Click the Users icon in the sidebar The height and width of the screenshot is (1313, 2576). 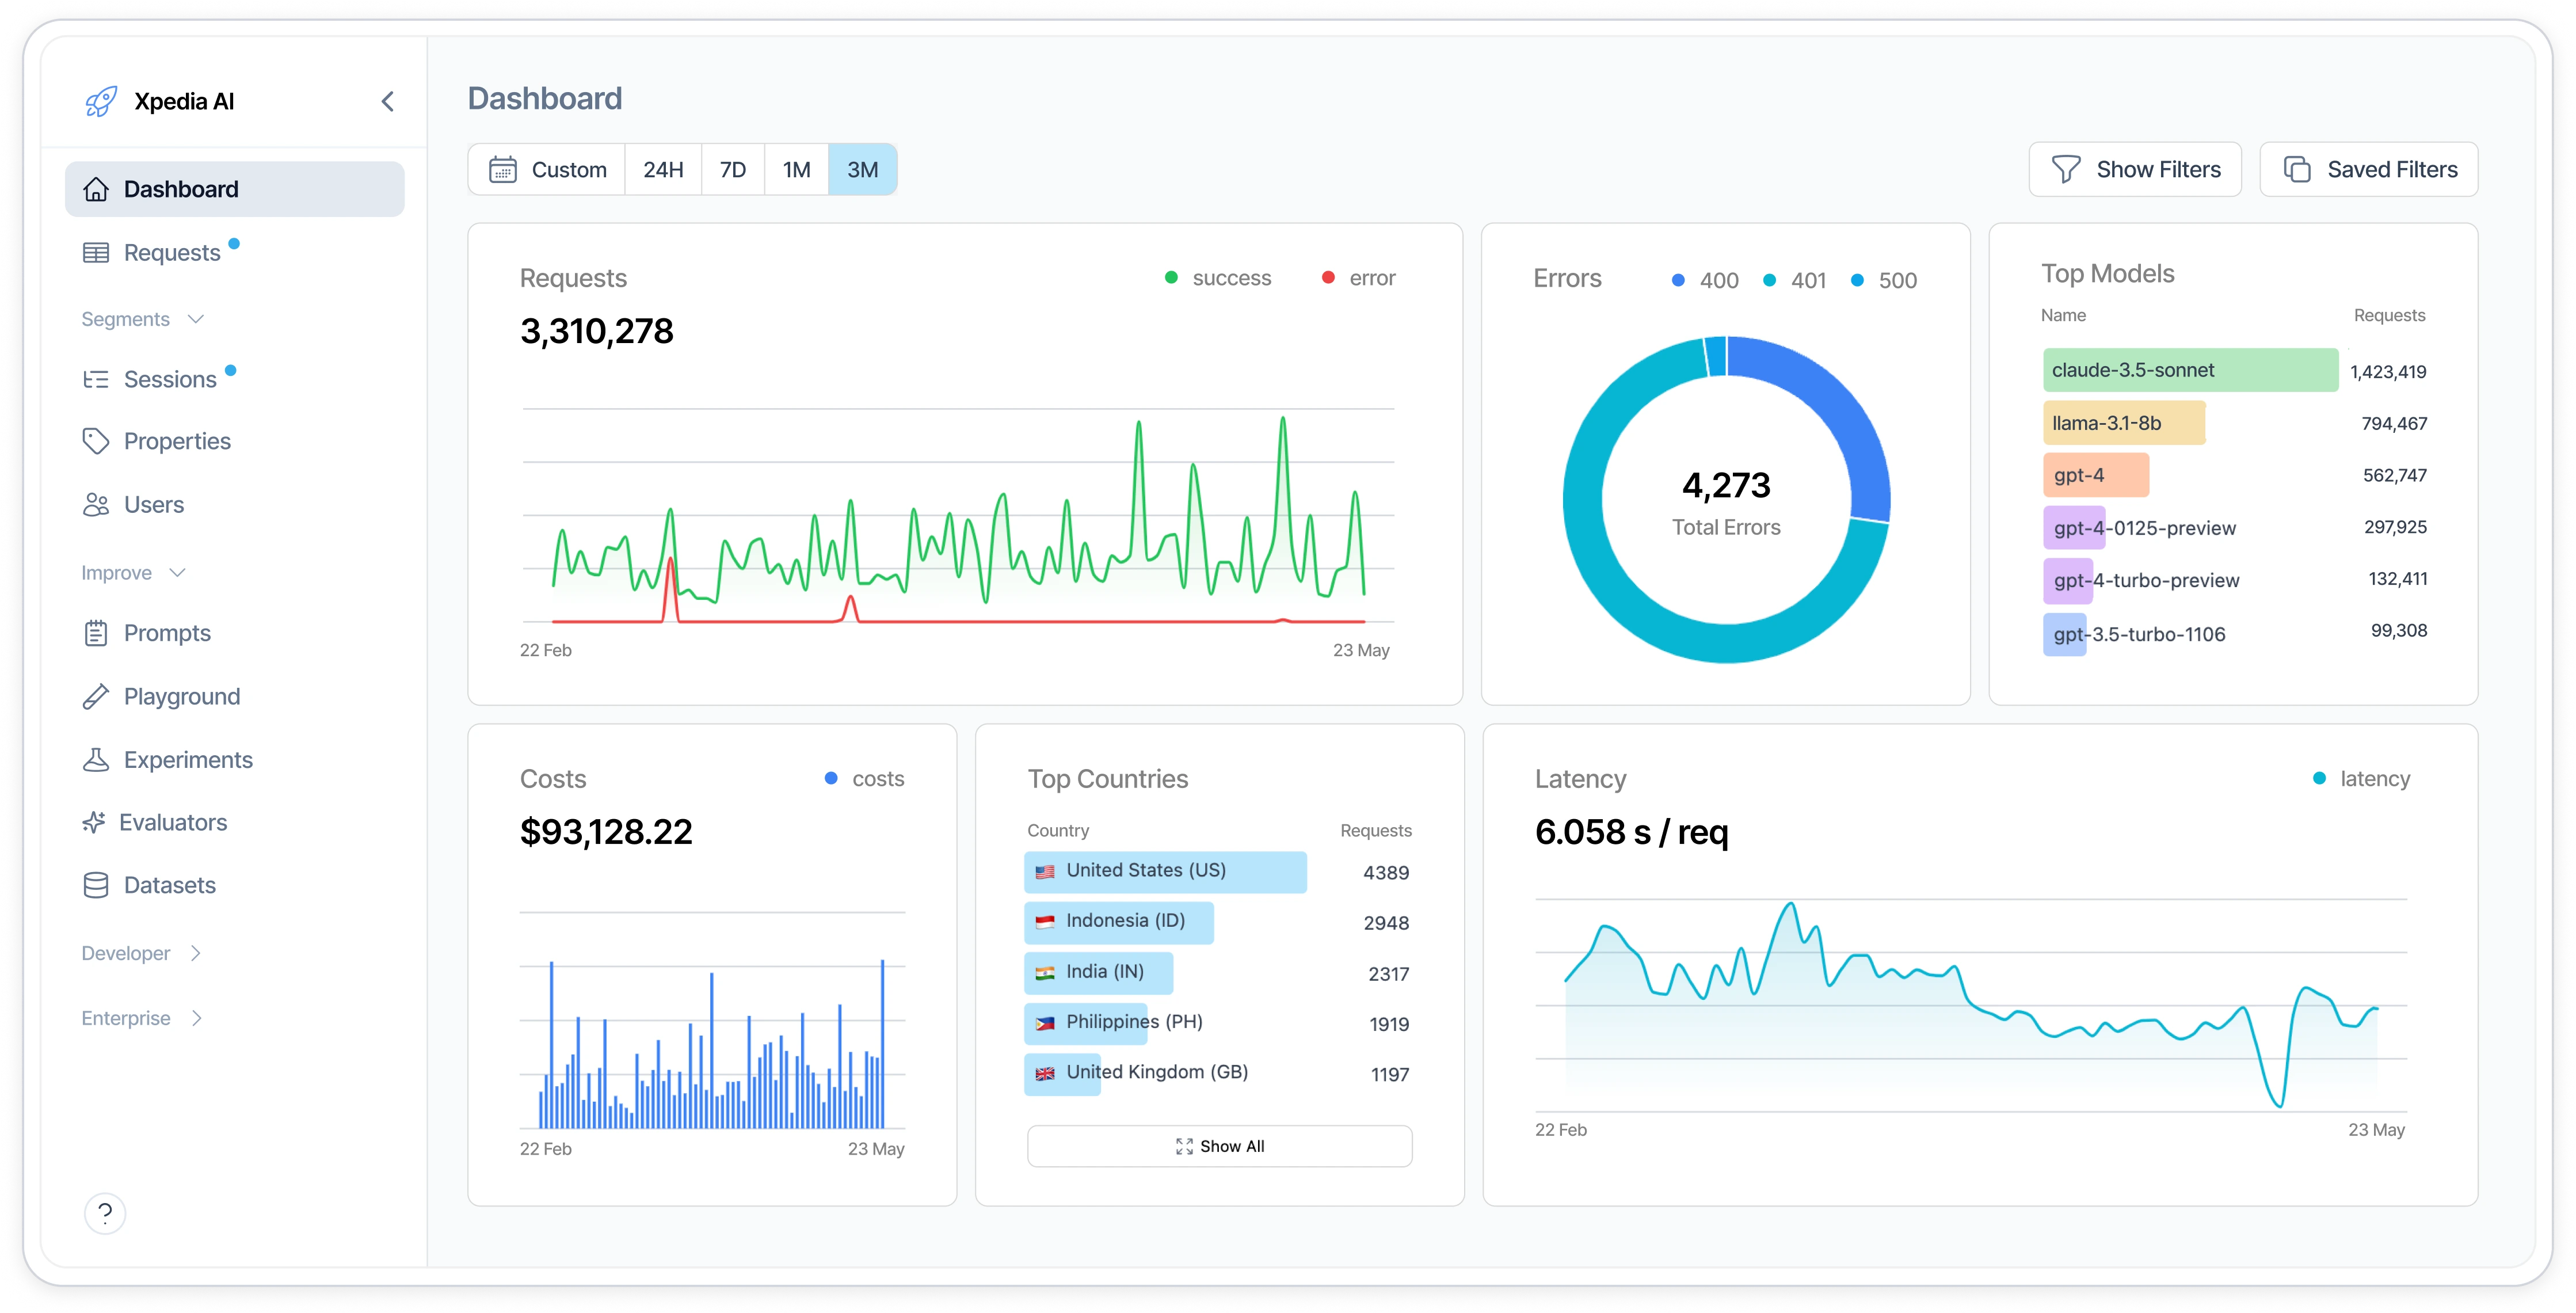[x=96, y=504]
